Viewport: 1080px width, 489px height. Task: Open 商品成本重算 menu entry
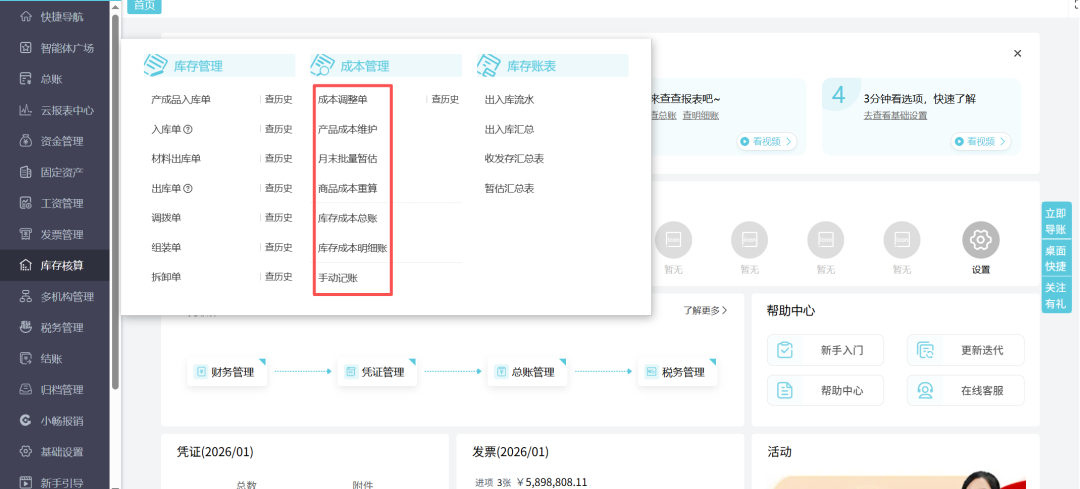pyautogui.click(x=347, y=189)
